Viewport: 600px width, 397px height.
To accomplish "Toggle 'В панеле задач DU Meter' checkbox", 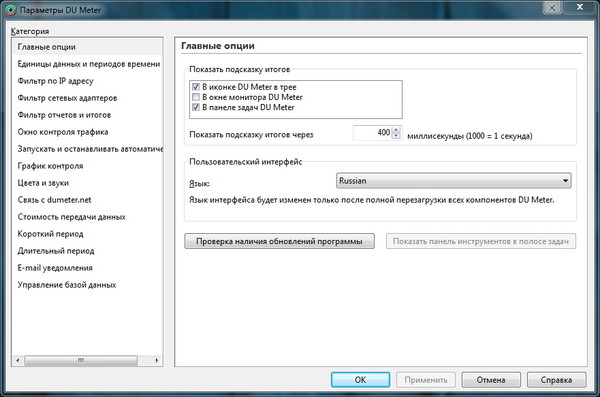I will pos(196,107).
